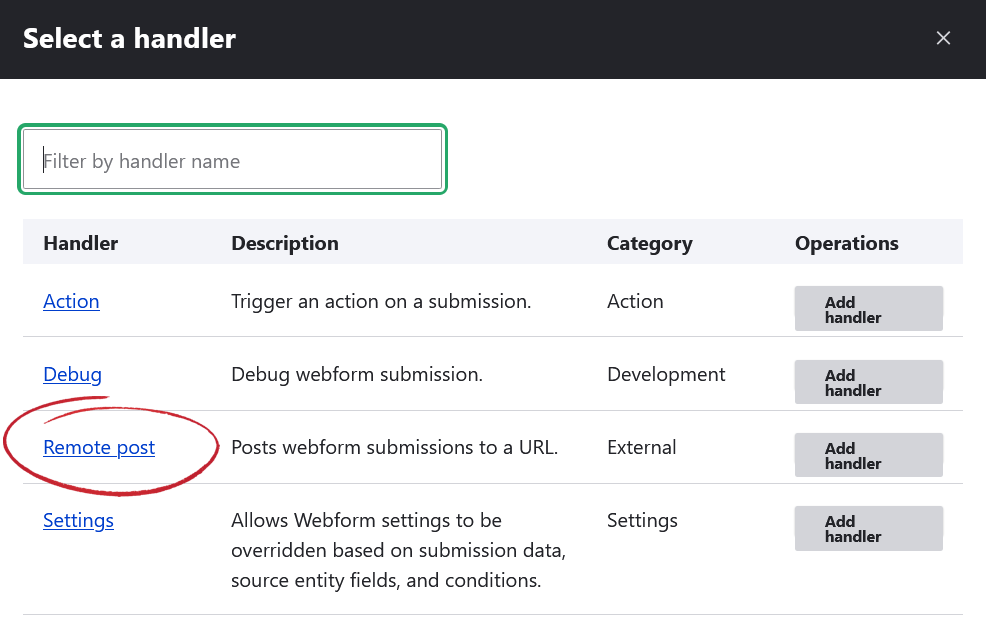Click the Debug handler link
986x644 pixels.
[x=72, y=375]
